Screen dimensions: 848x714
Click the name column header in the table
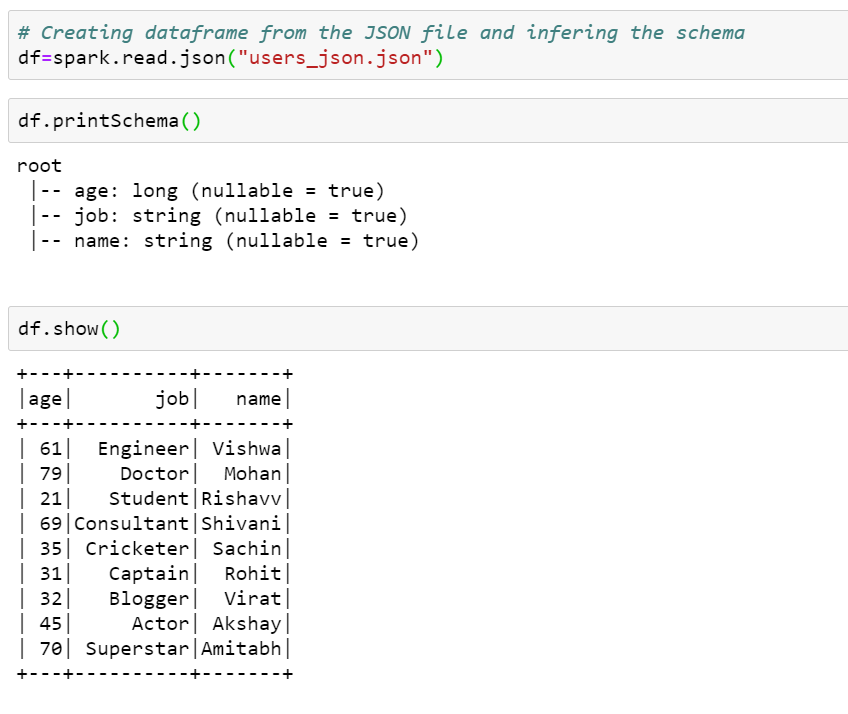258,398
